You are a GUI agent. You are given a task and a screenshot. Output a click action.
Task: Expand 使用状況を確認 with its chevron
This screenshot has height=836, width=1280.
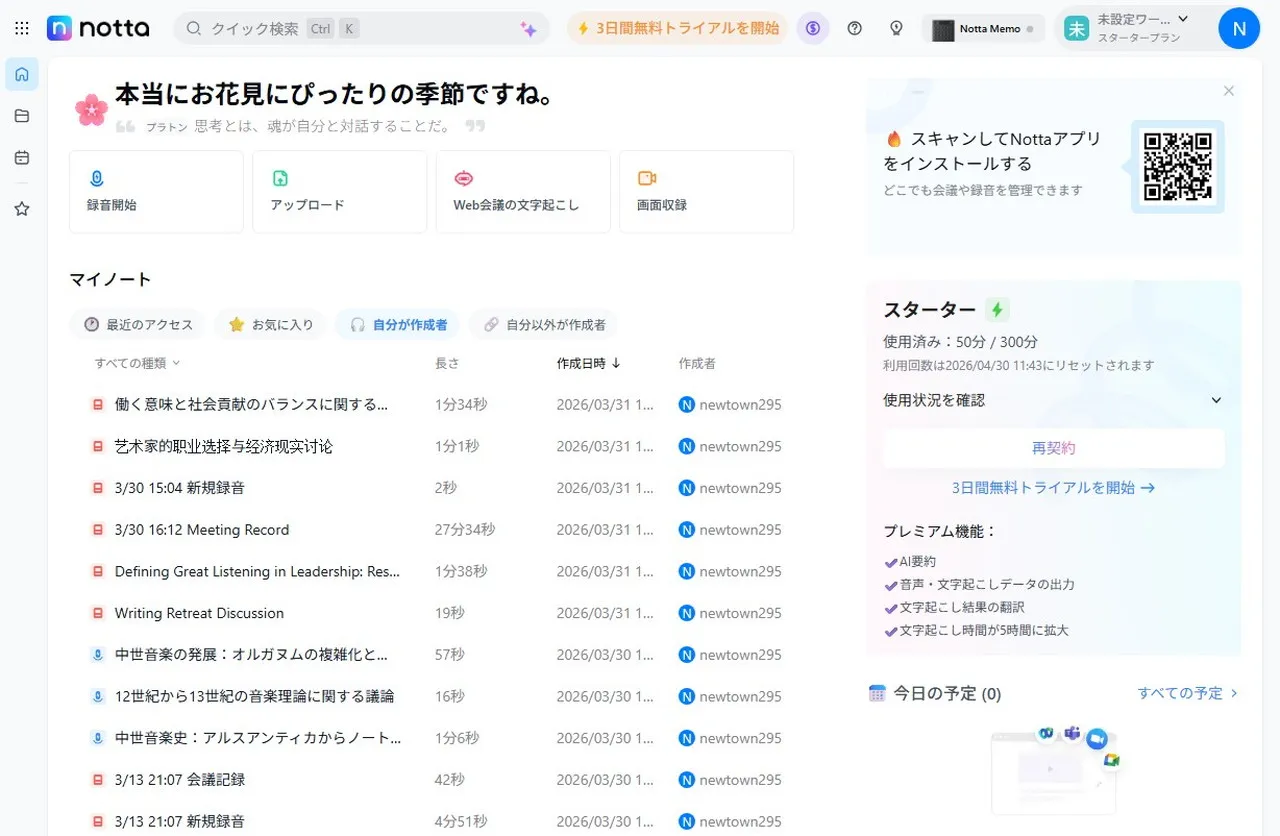coord(1215,399)
